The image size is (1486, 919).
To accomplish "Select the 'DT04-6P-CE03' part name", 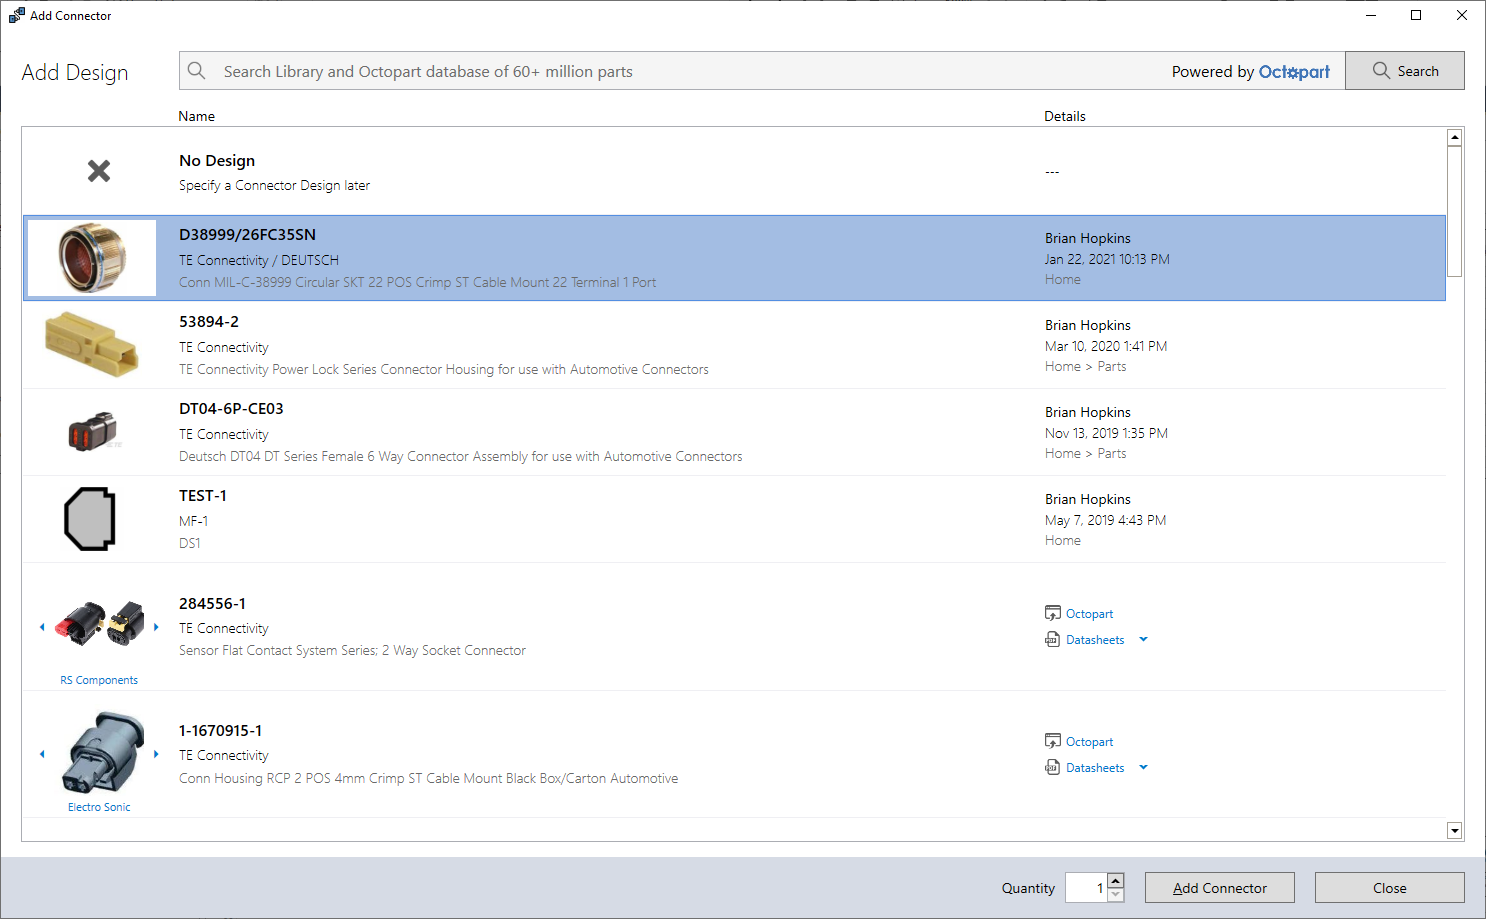I will click(x=231, y=409).
